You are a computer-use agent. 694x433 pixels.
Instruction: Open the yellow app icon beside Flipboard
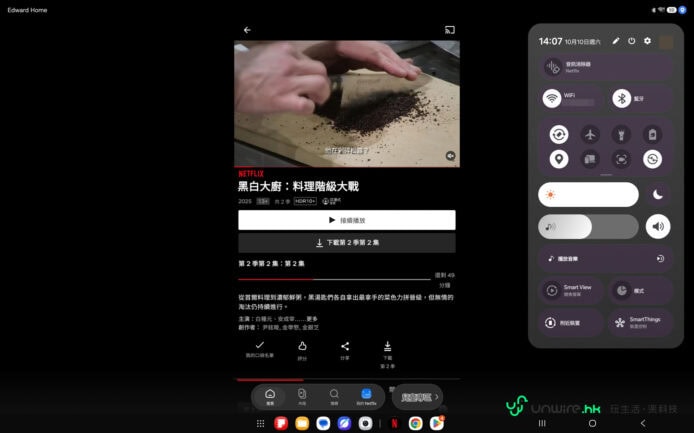pyautogui.click(x=302, y=423)
